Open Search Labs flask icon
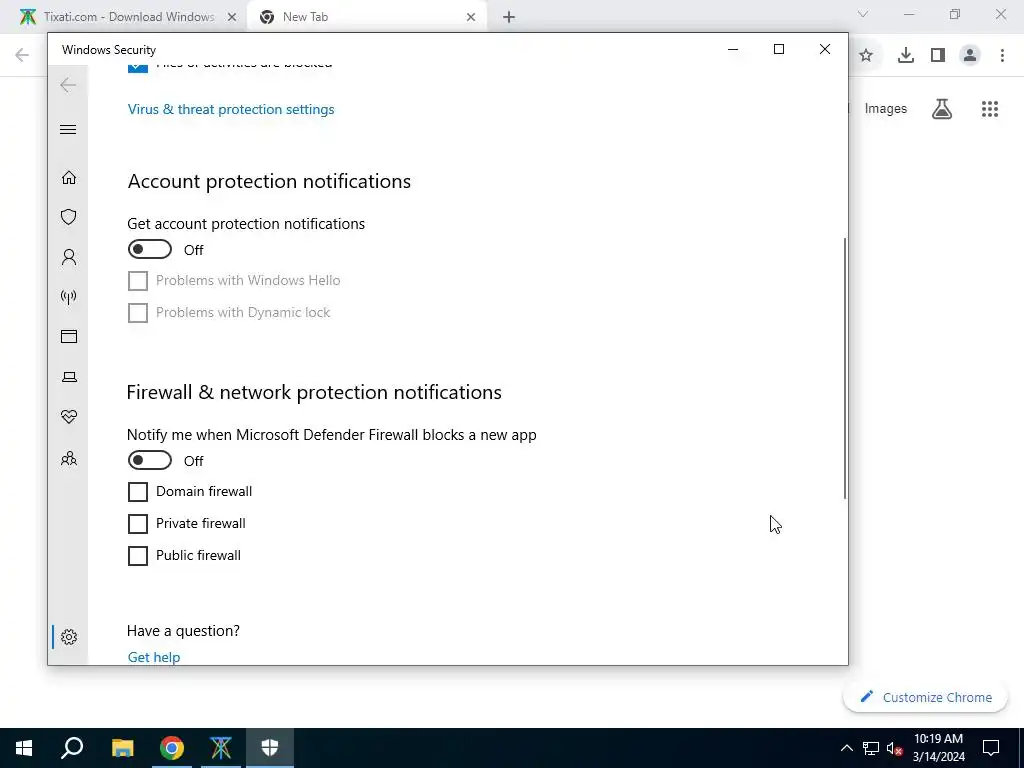The height and width of the screenshot is (768, 1024). pos(942,108)
